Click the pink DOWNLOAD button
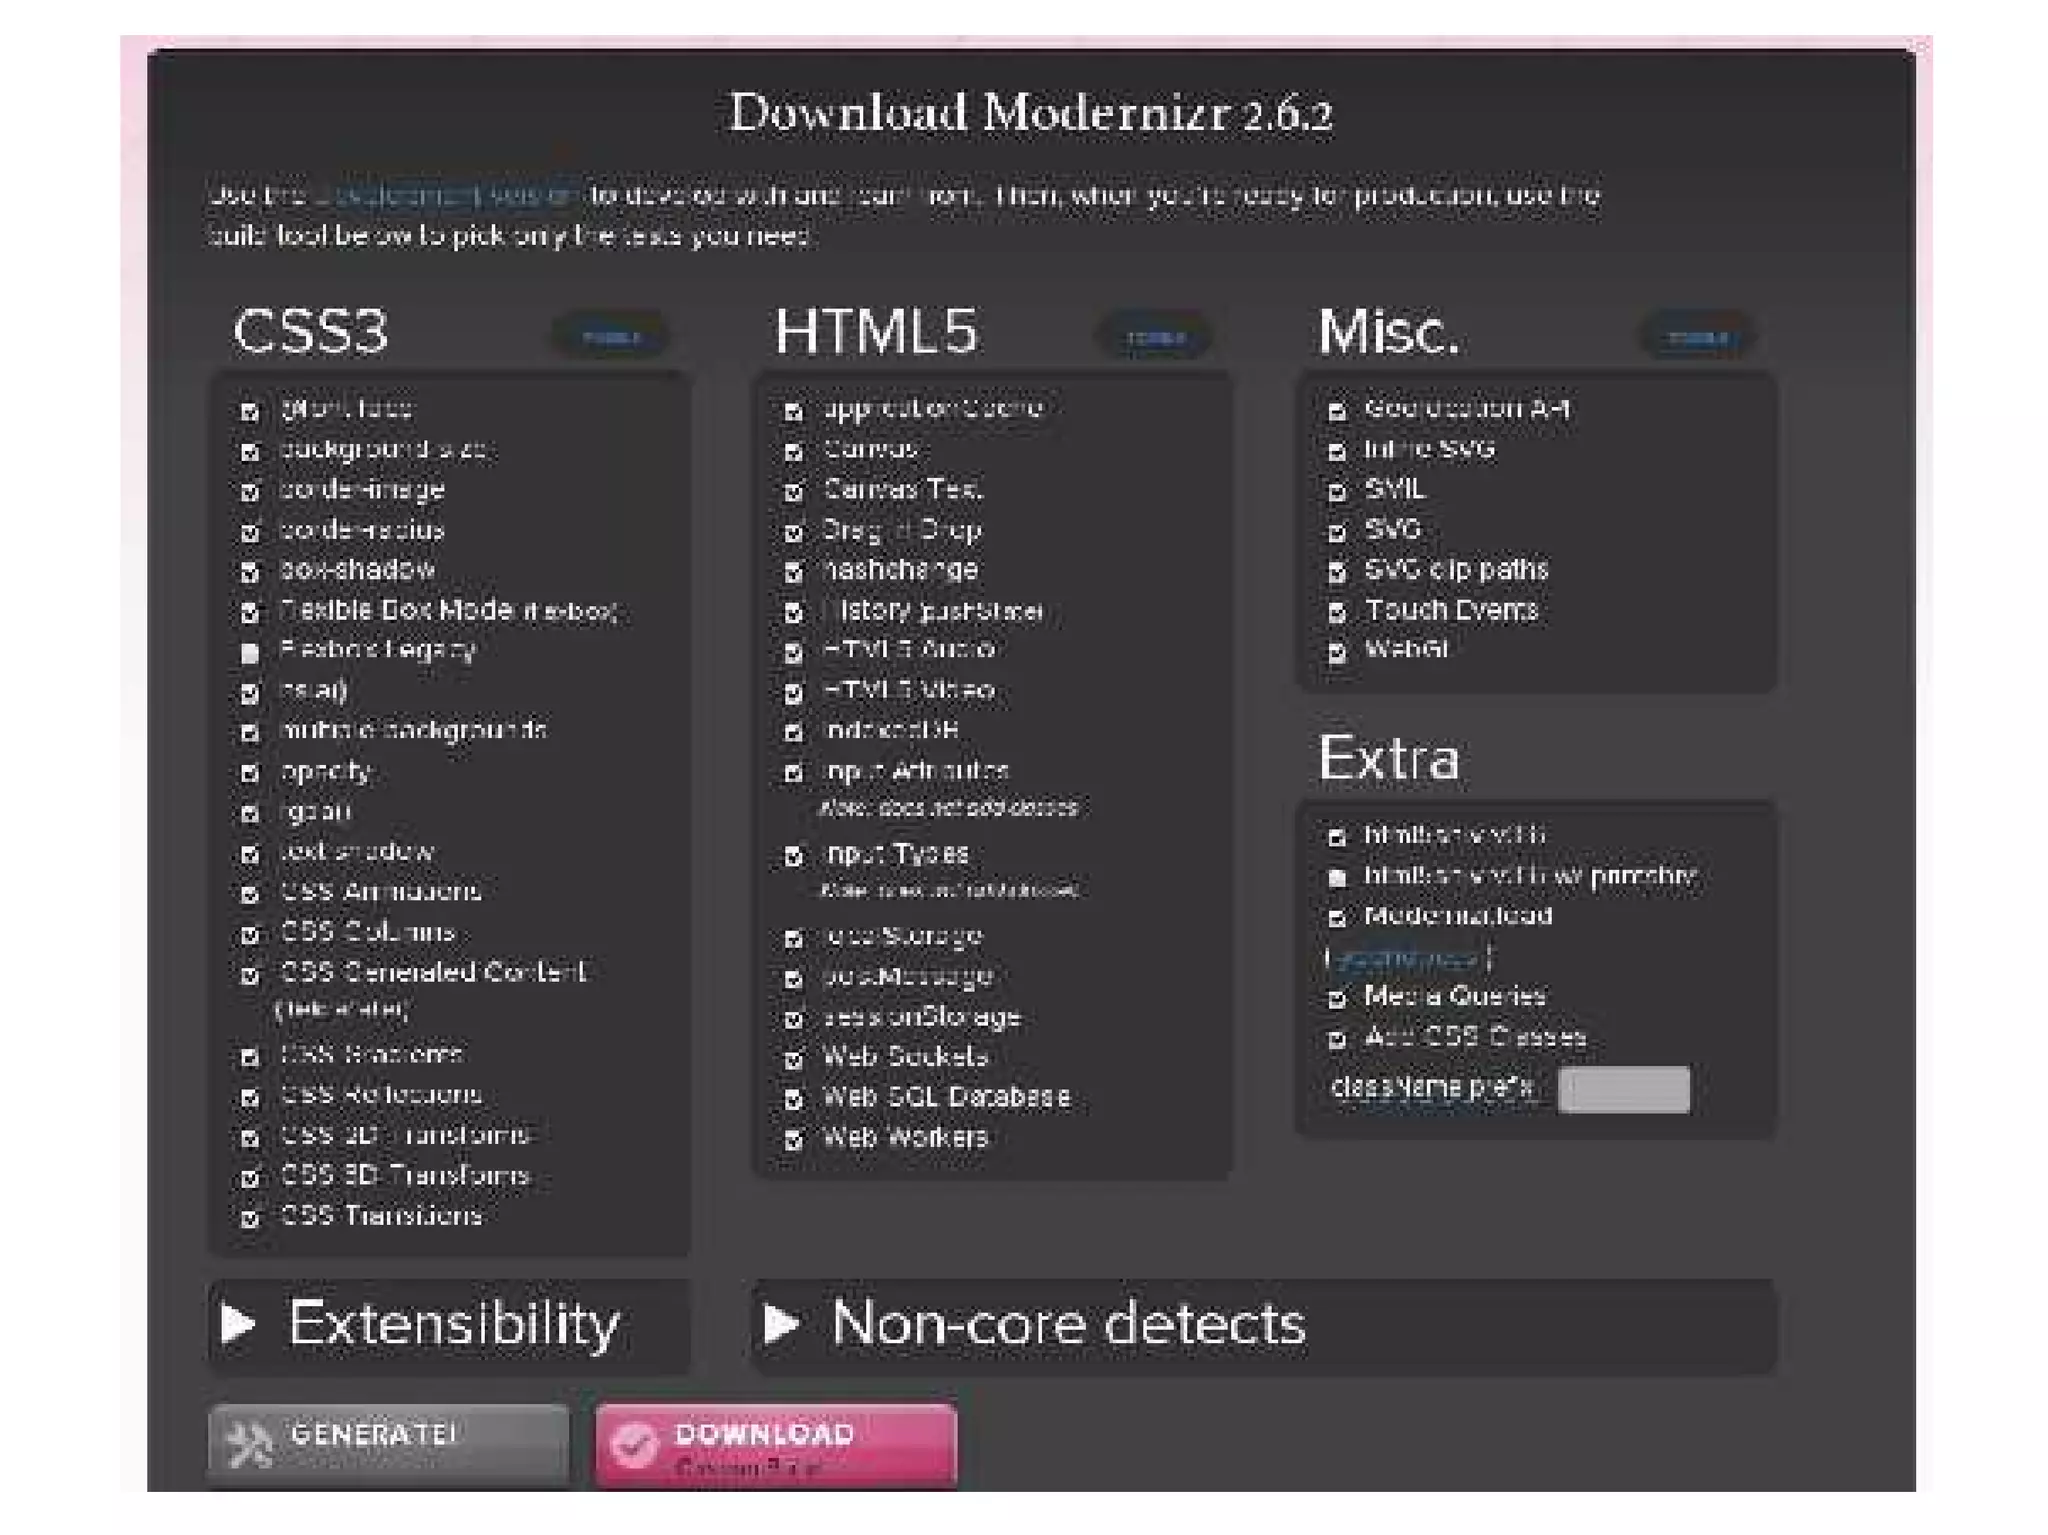 [x=776, y=1443]
